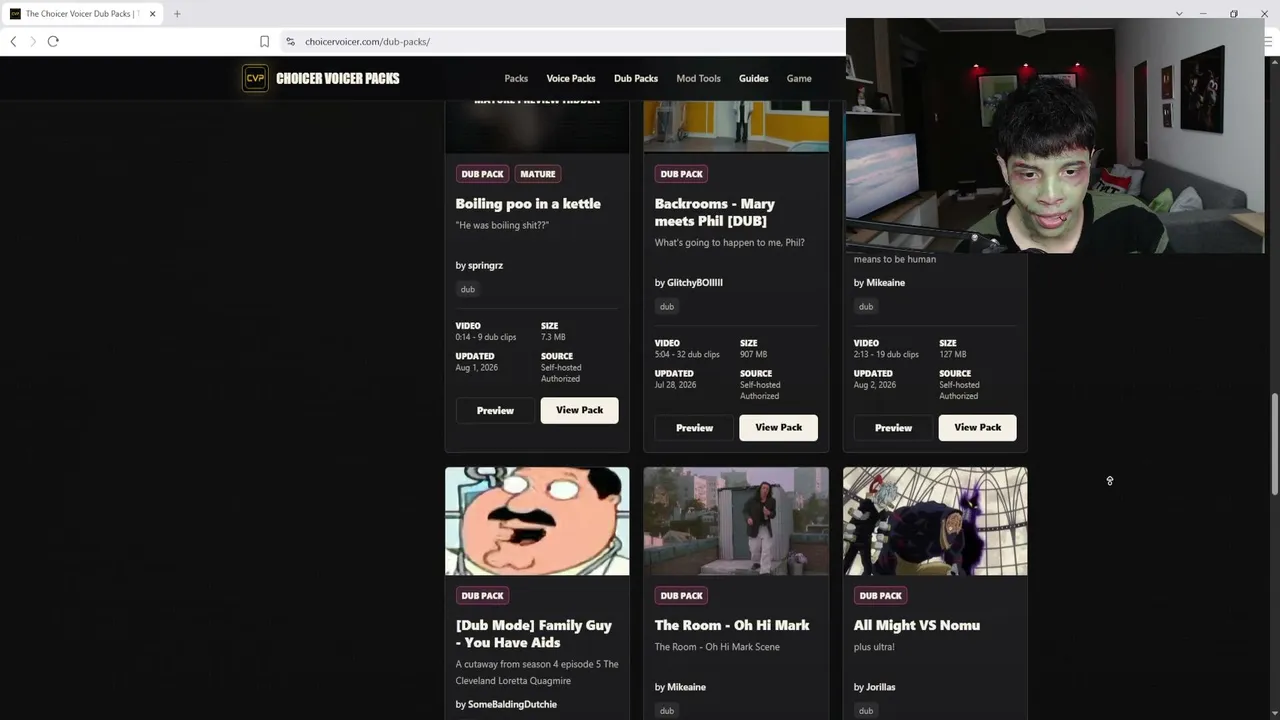Select Dub Packs in the navigation bar
The image size is (1280, 720).
[636, 78]
